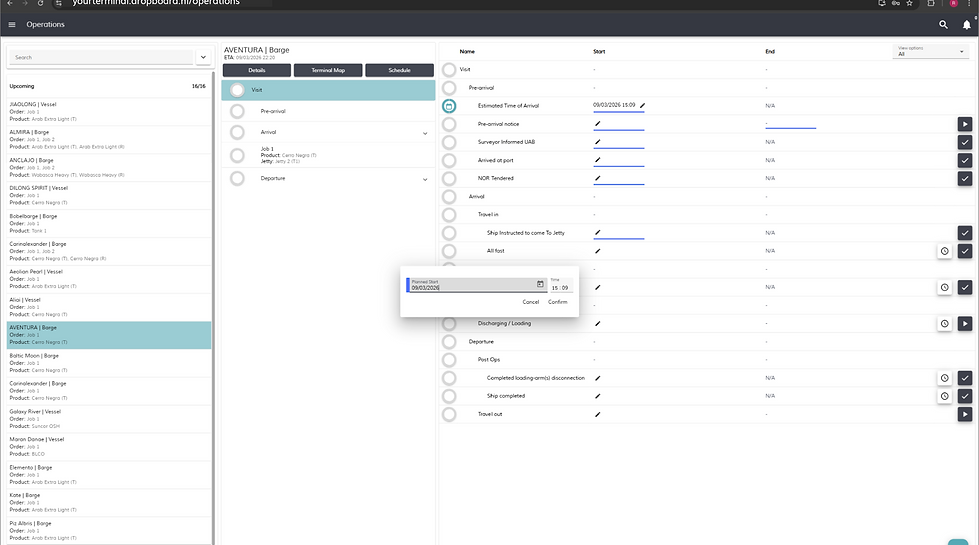
Task: Click the search magnifier icon in header
Action: (x=943, y=25)
